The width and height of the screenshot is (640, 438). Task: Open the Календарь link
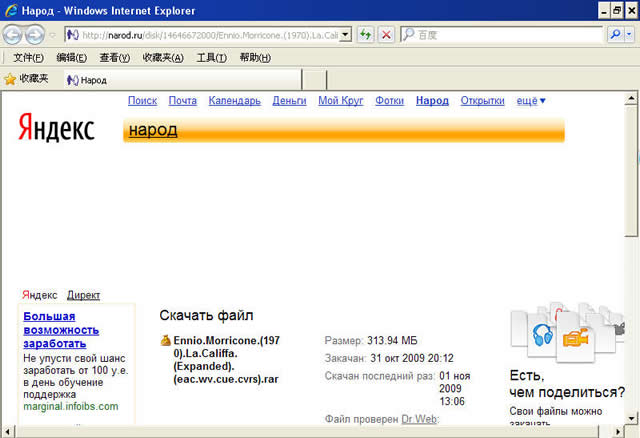(x=235, y=101)
